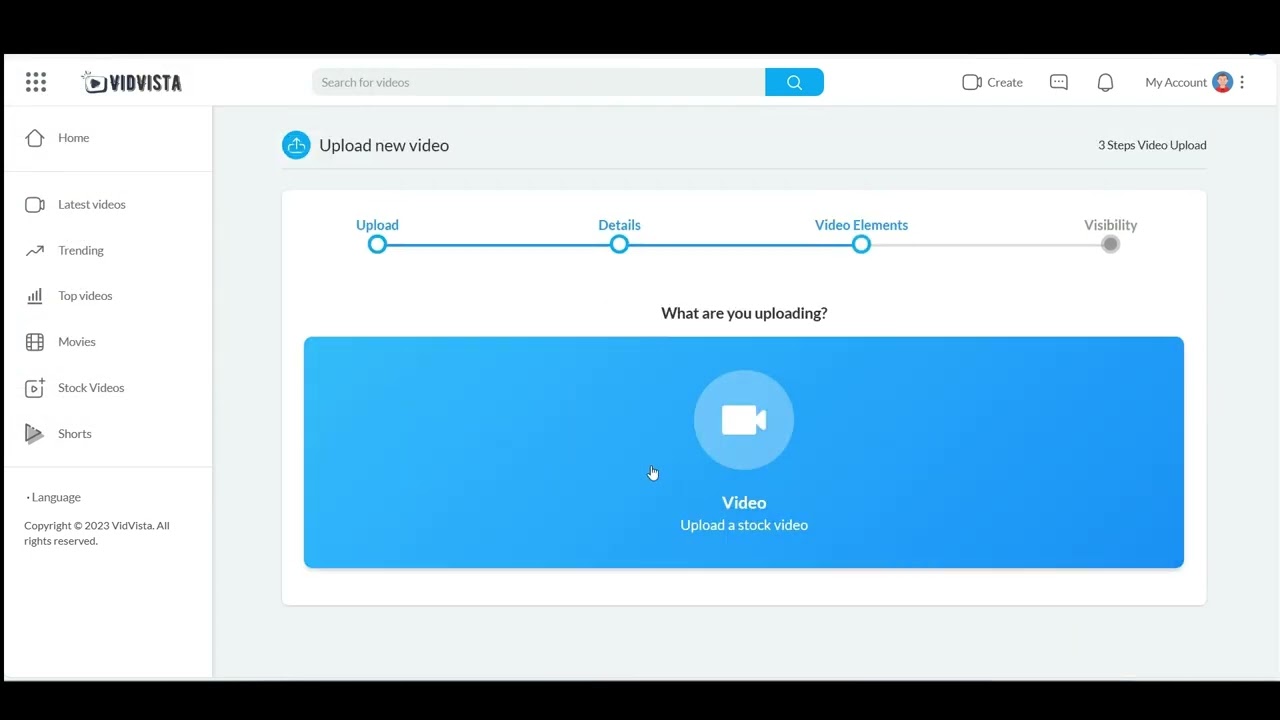1280x720 pixels.
Task: Go to Home in the sidebar
Action: 73,138
